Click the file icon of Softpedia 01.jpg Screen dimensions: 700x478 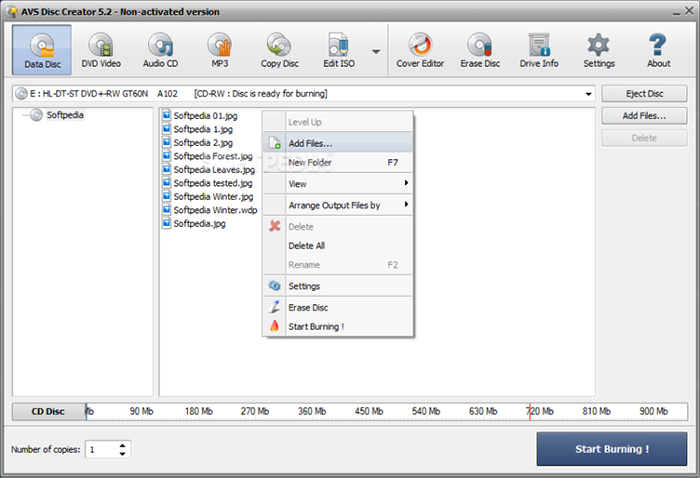tap(167, 116)
